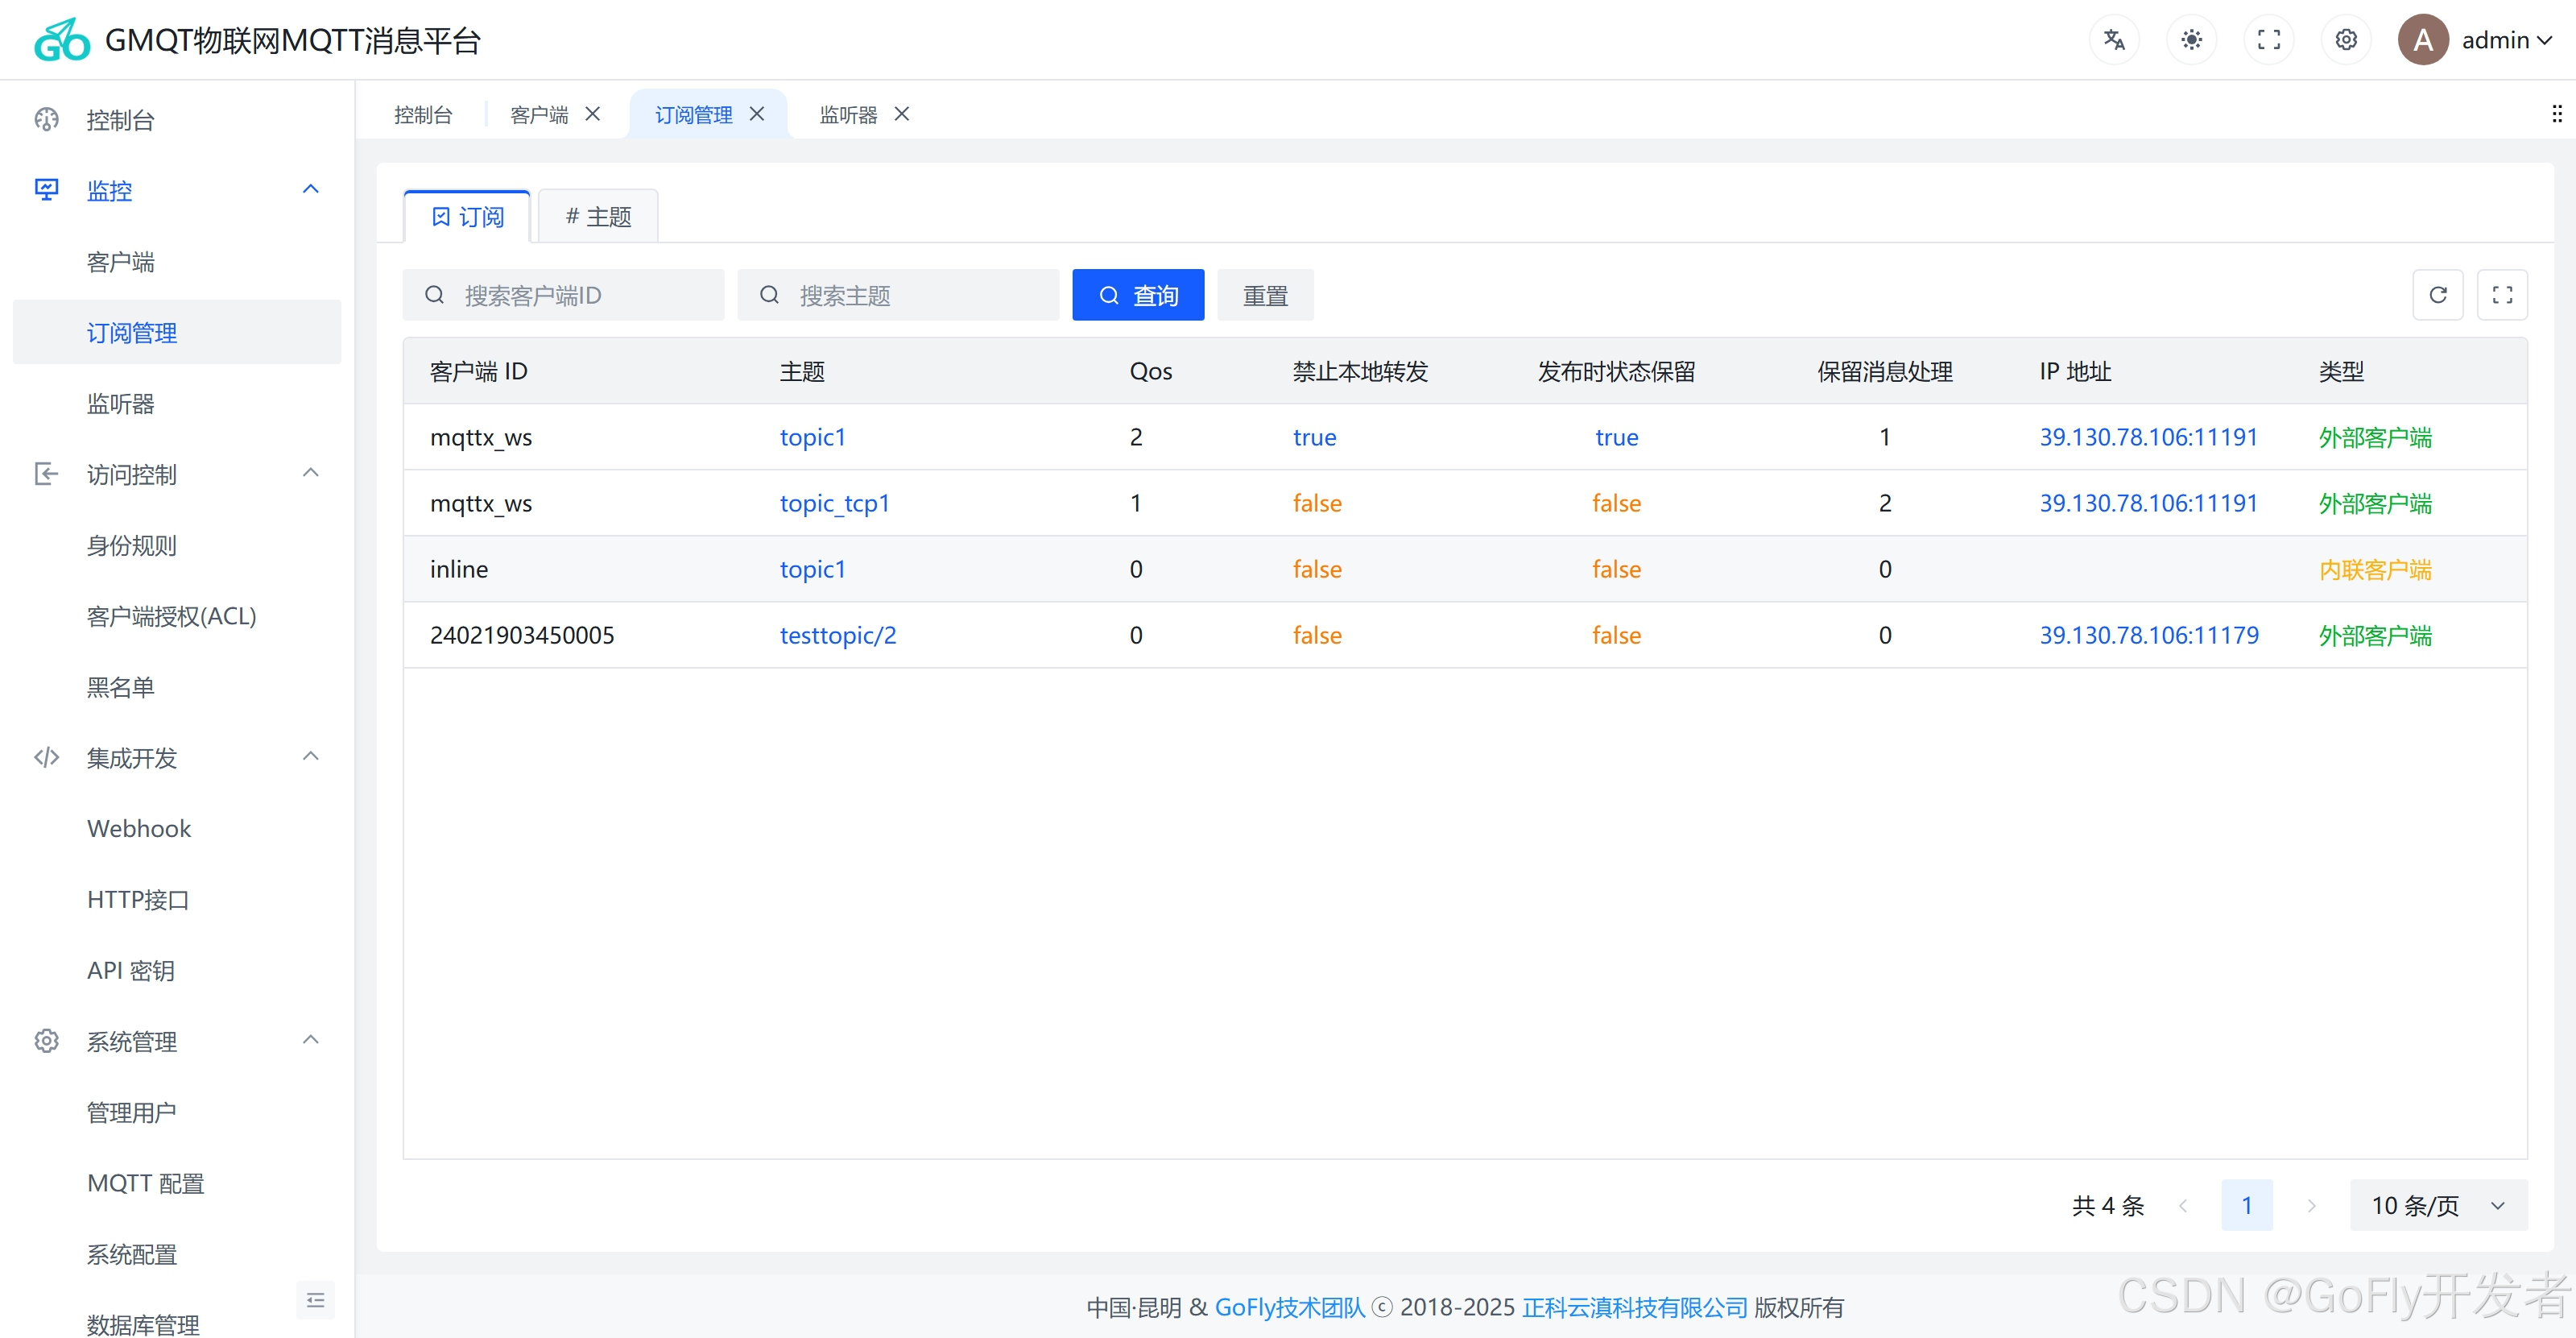2576x1338 pixels.
Task: Click the 查询 search button
Action: [x=1137, y=295]
